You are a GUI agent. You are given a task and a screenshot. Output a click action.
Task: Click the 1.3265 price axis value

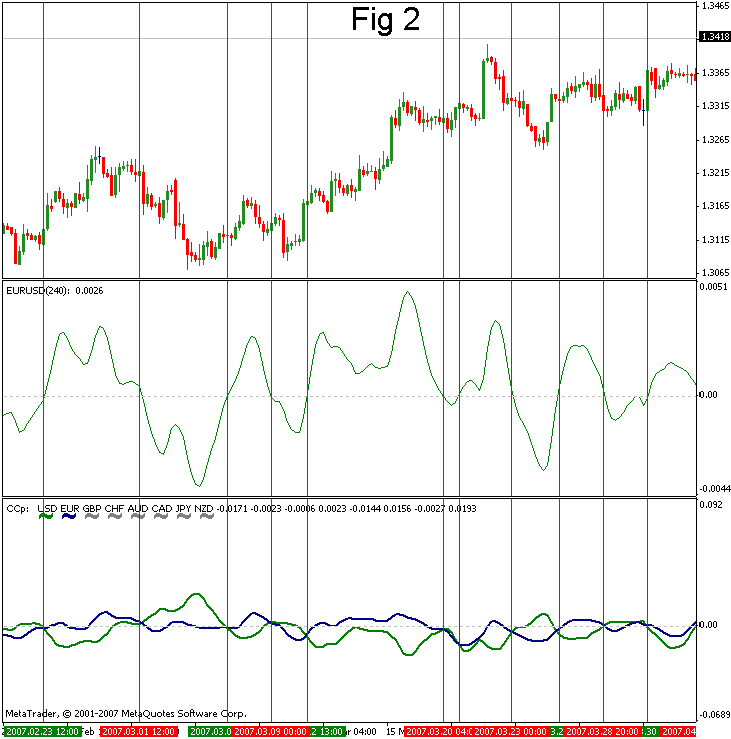click(x=715, y=140)
